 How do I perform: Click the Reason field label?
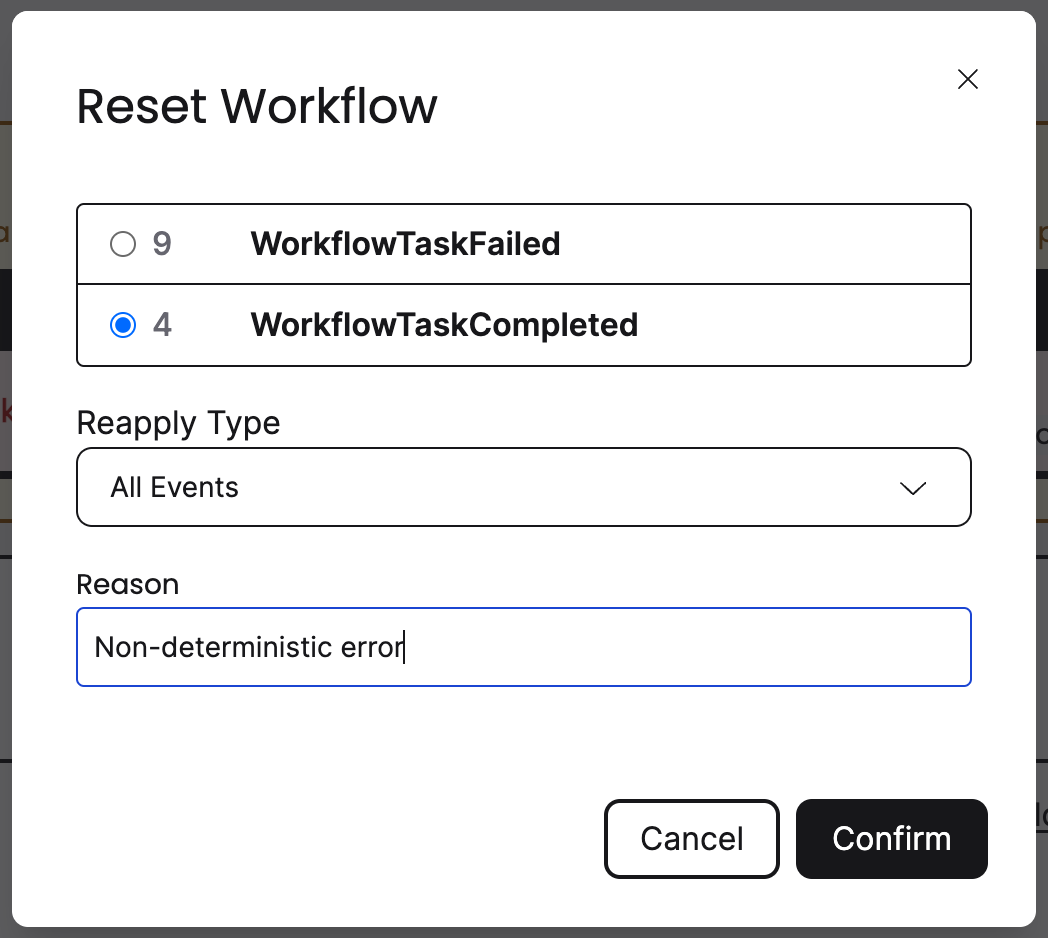coord(127,584)
